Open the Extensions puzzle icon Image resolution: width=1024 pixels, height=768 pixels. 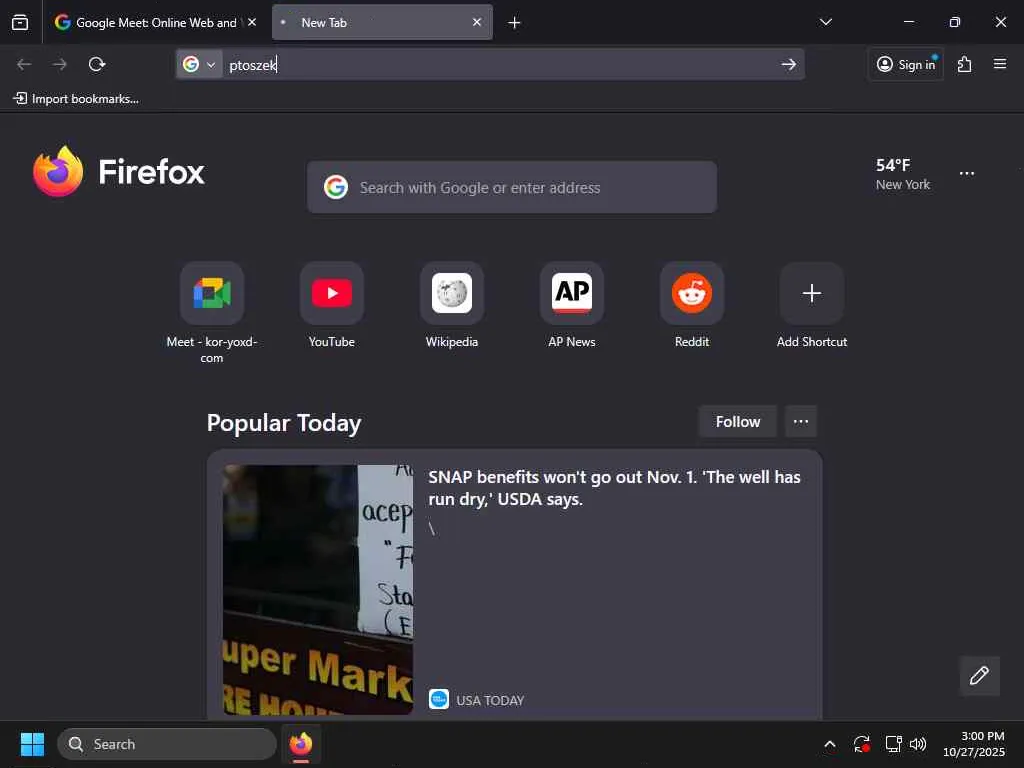pos(965,64)
